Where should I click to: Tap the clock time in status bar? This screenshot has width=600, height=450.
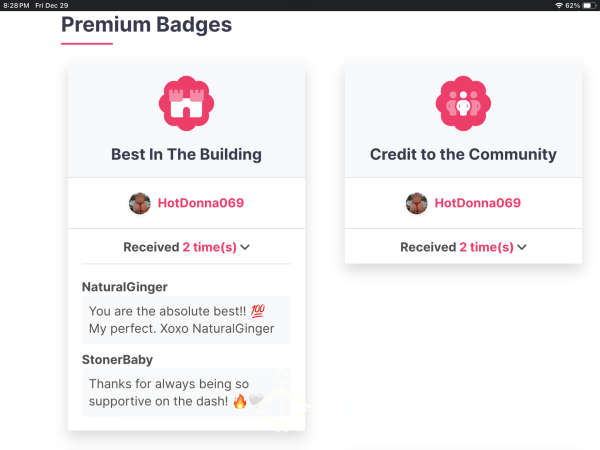[16, 5]
